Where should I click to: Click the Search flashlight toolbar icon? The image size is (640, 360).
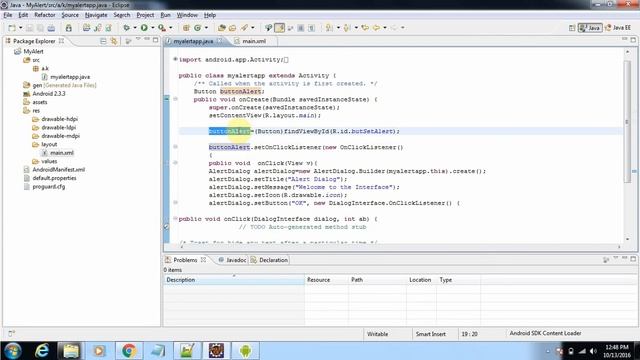[x=244, y=28]
